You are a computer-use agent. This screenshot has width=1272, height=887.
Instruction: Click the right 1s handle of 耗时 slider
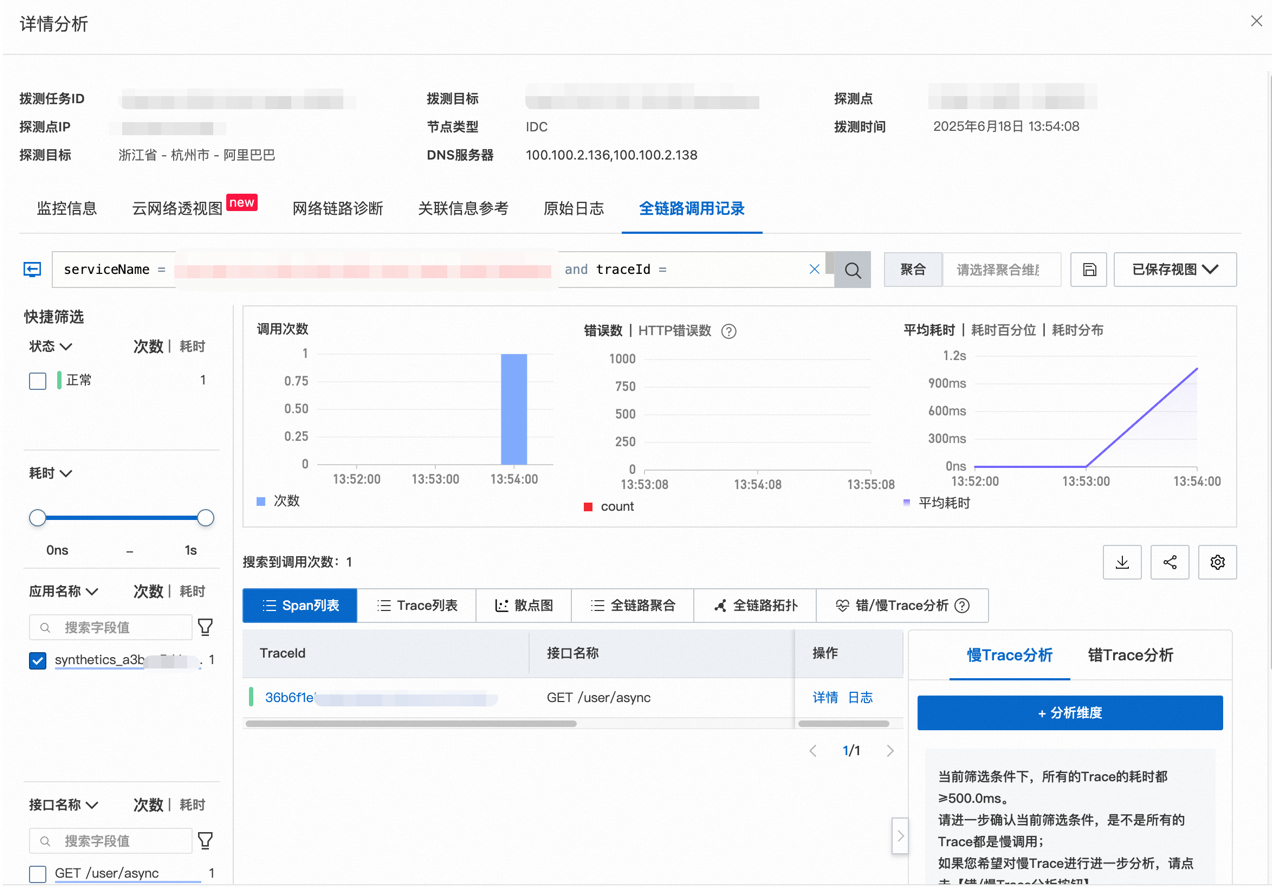206,518
